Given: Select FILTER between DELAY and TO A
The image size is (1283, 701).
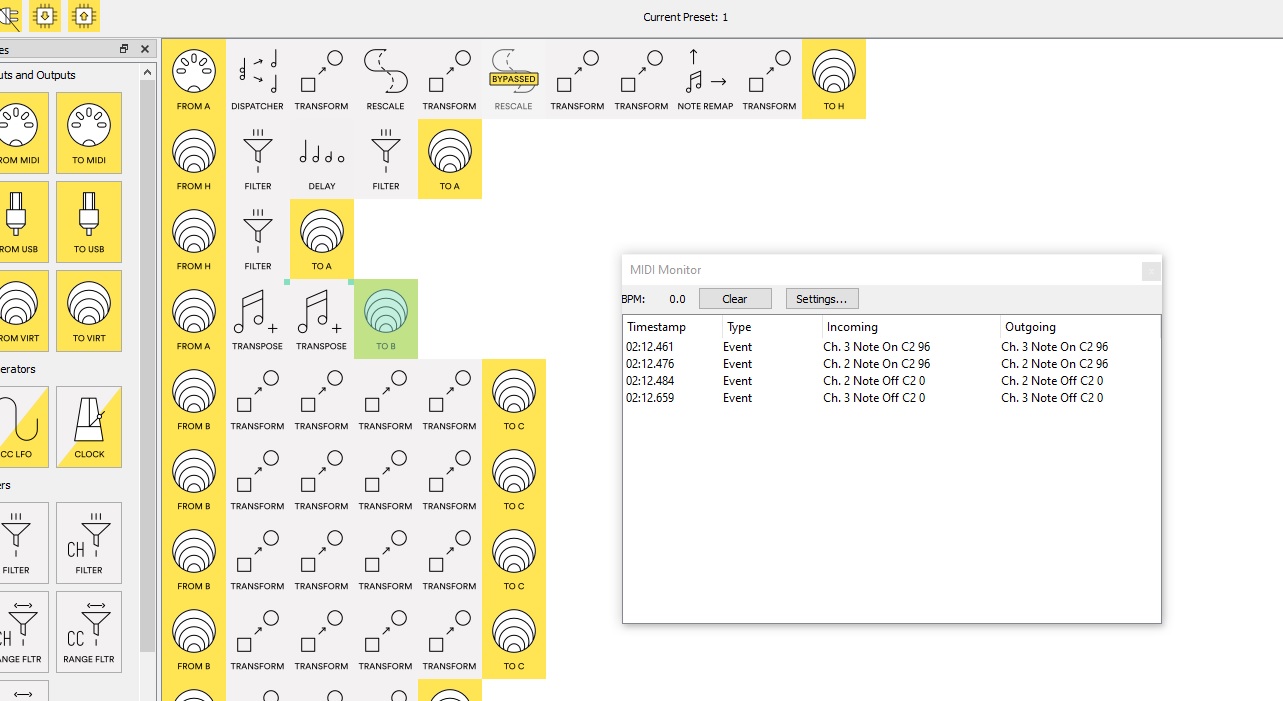Looking at the screenshot, I should 386,159.
